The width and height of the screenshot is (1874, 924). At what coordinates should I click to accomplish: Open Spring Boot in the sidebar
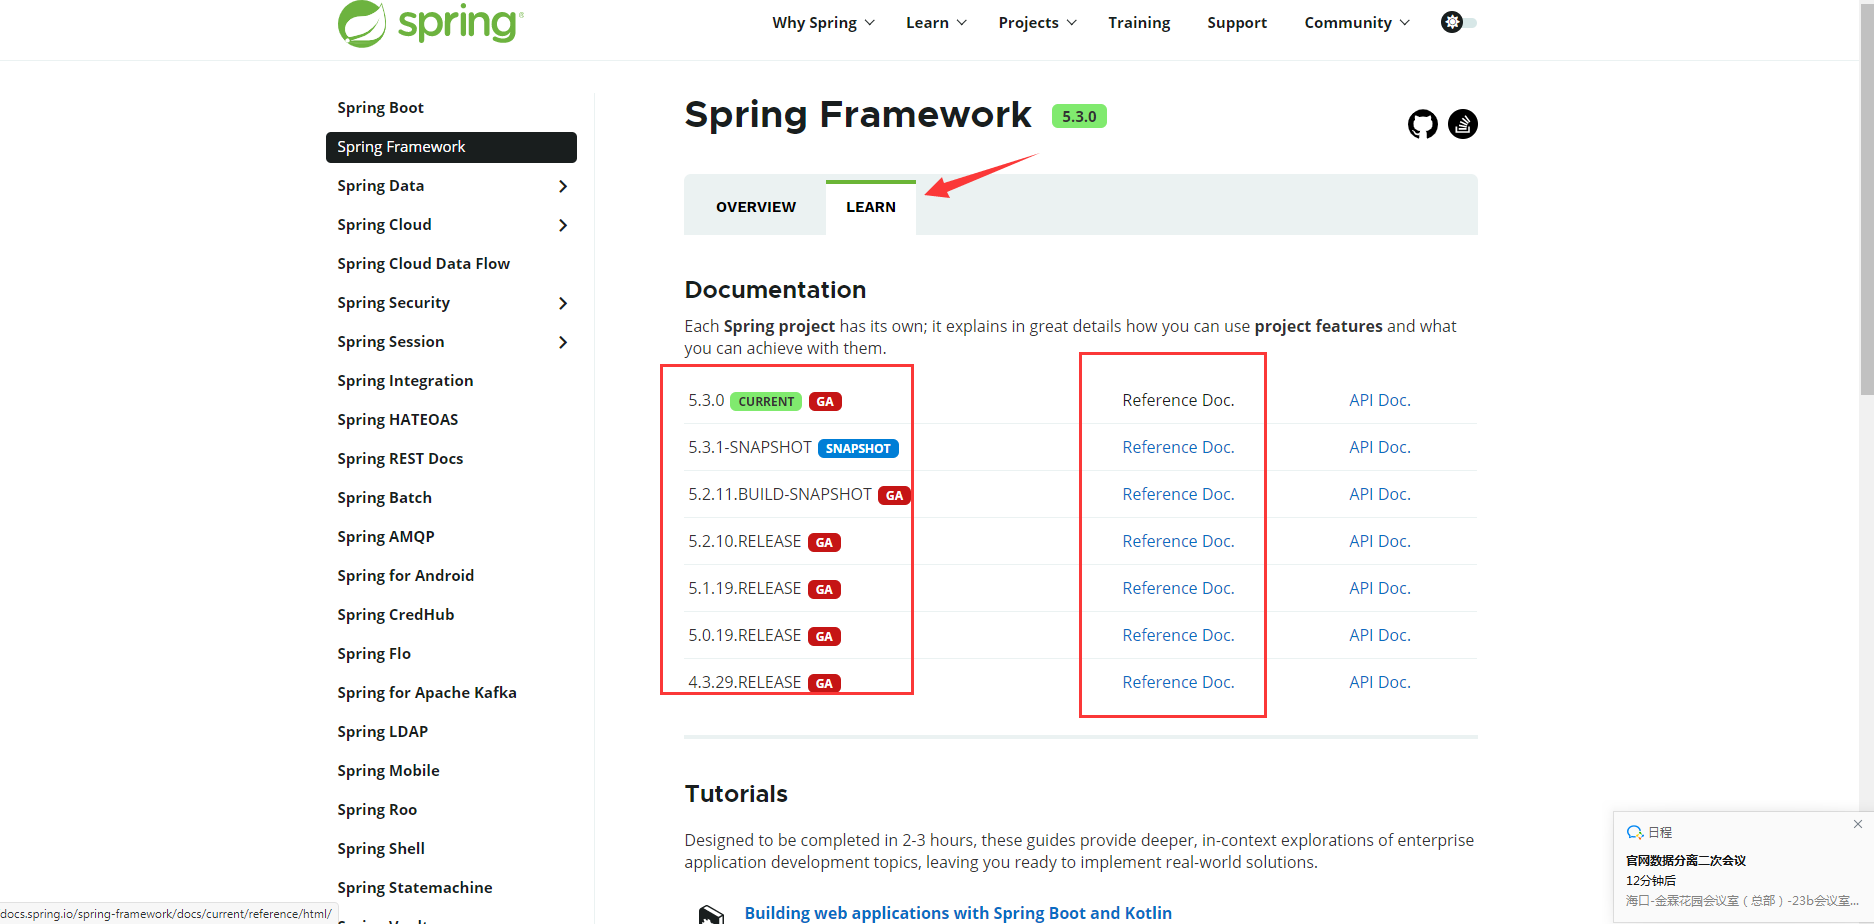click(x=380, y=107)
